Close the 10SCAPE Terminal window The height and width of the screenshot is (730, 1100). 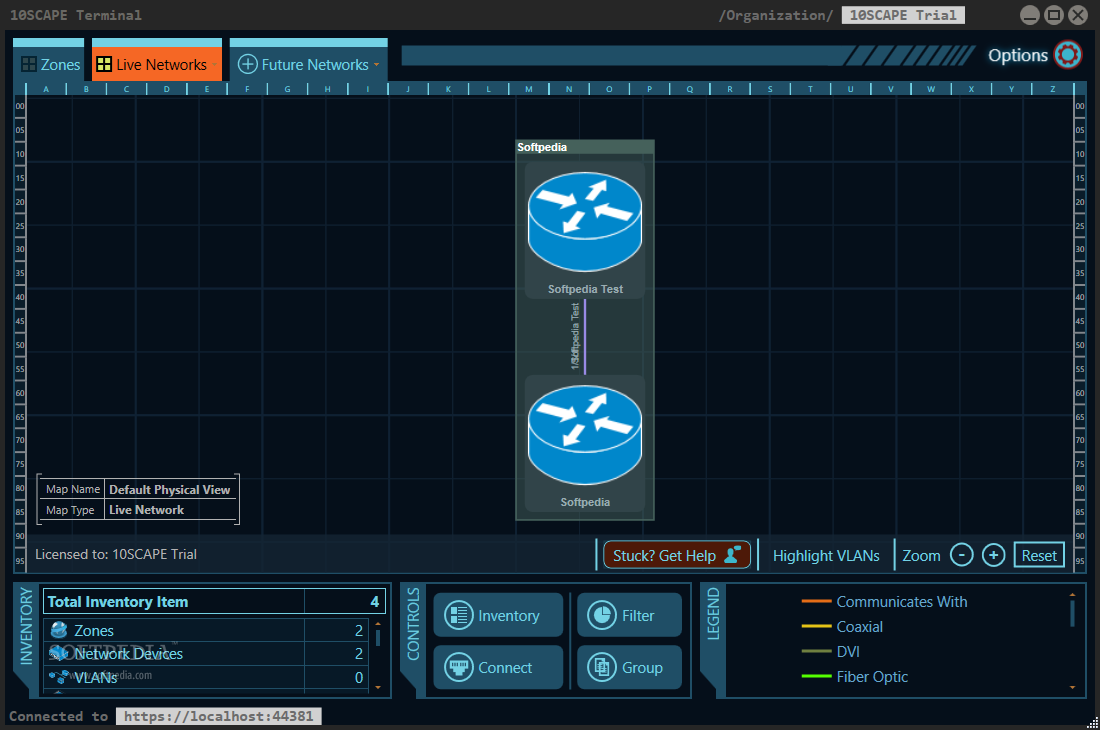pyautogui.click(x=1078, y=15)
